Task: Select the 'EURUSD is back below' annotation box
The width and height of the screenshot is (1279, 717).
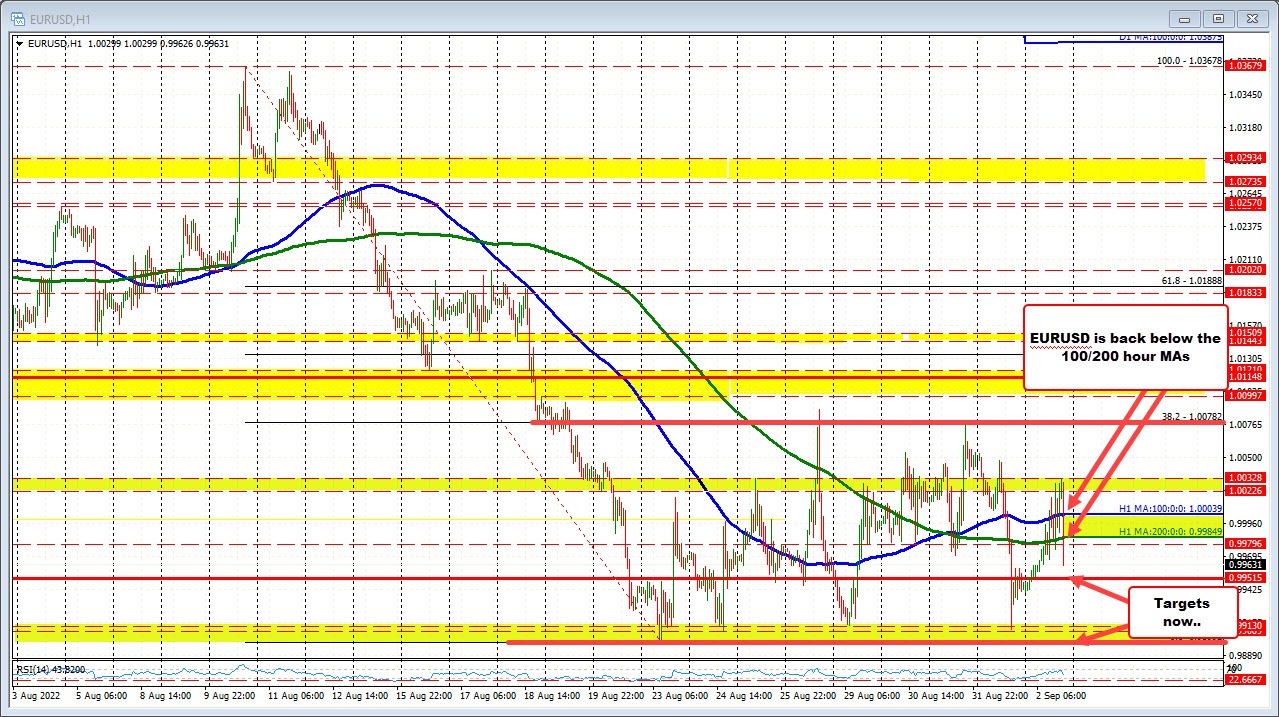Action: tap(1126, 347)
